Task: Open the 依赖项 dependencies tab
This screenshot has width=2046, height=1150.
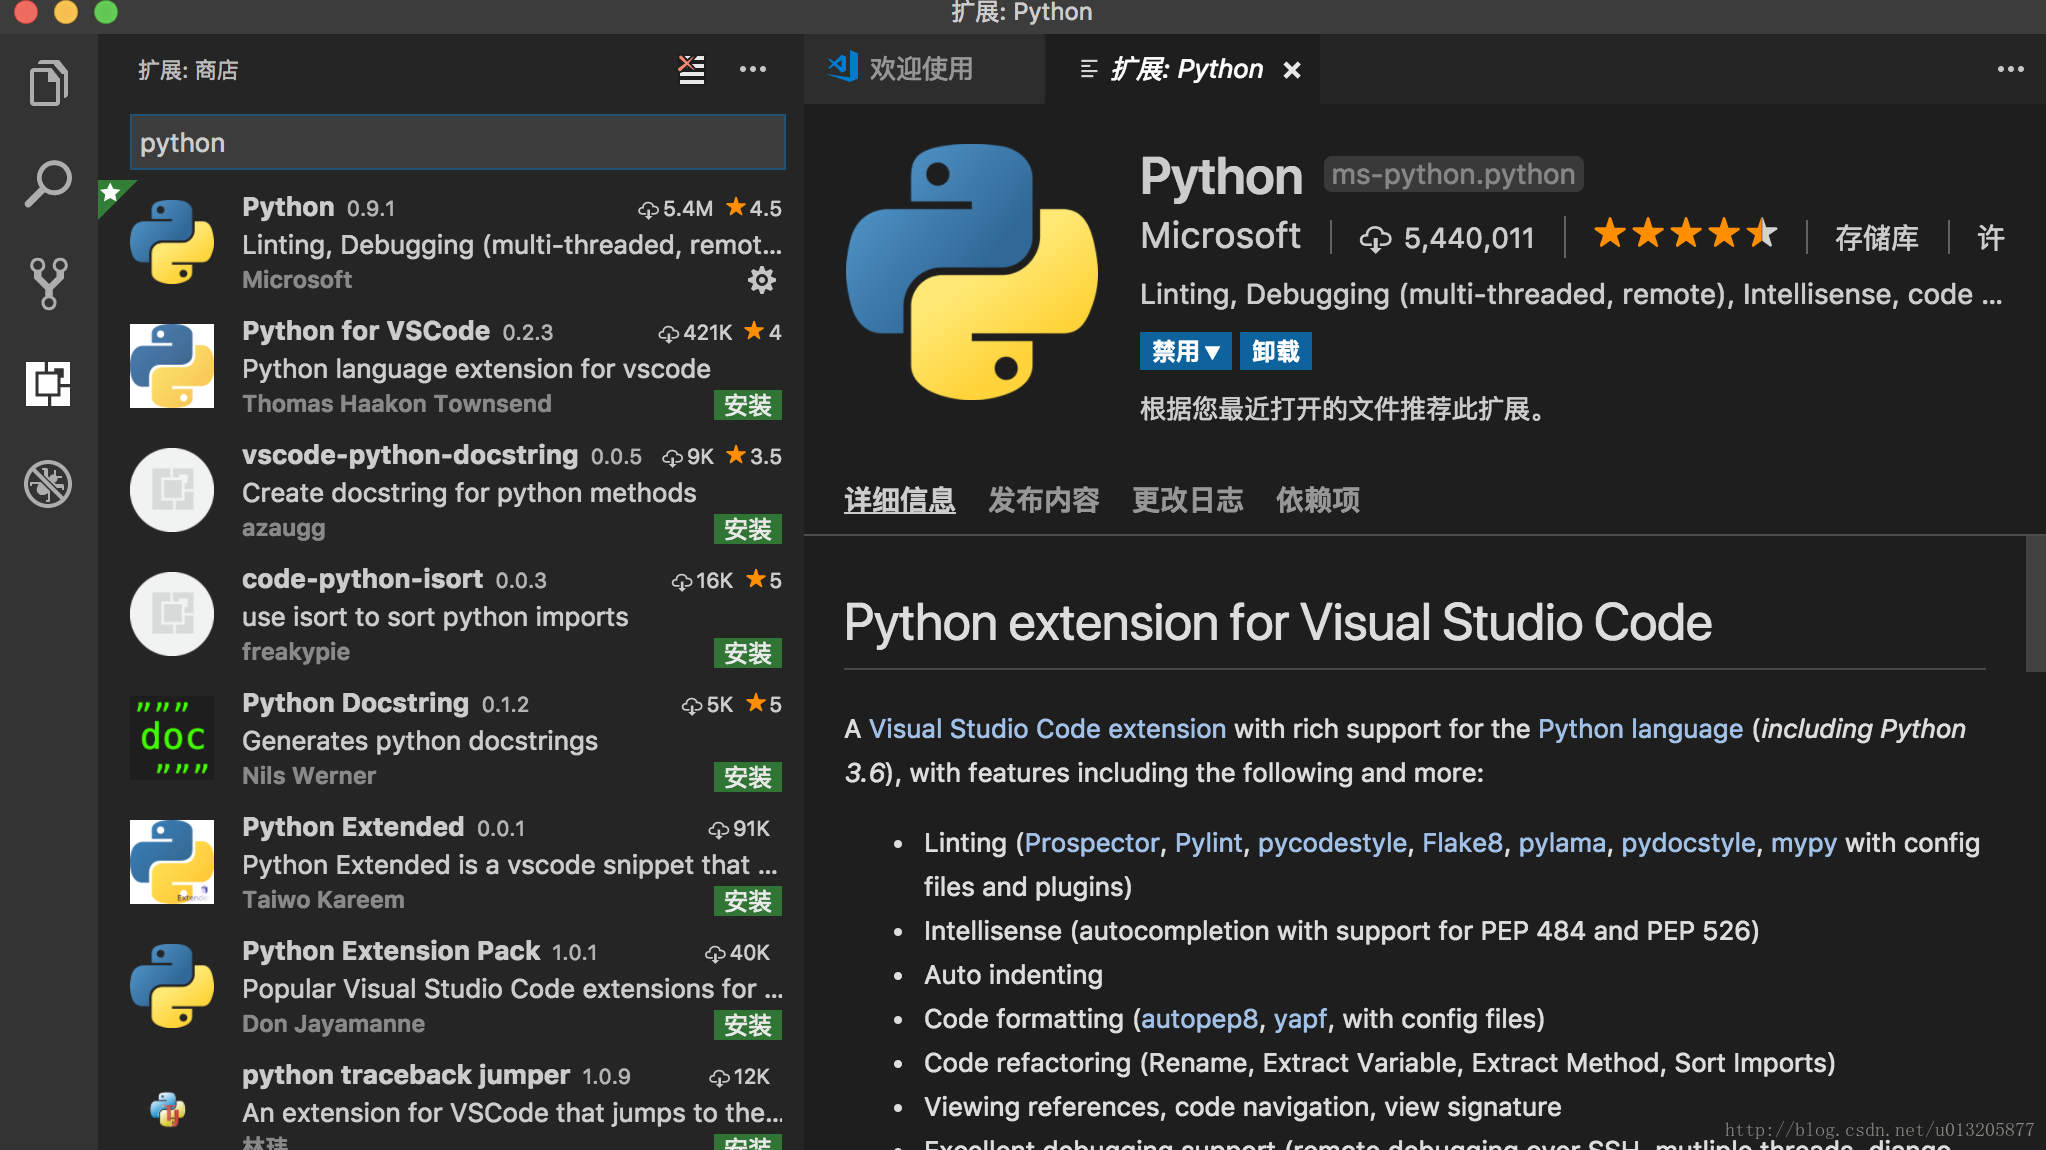Action: tap(1317, 500)
